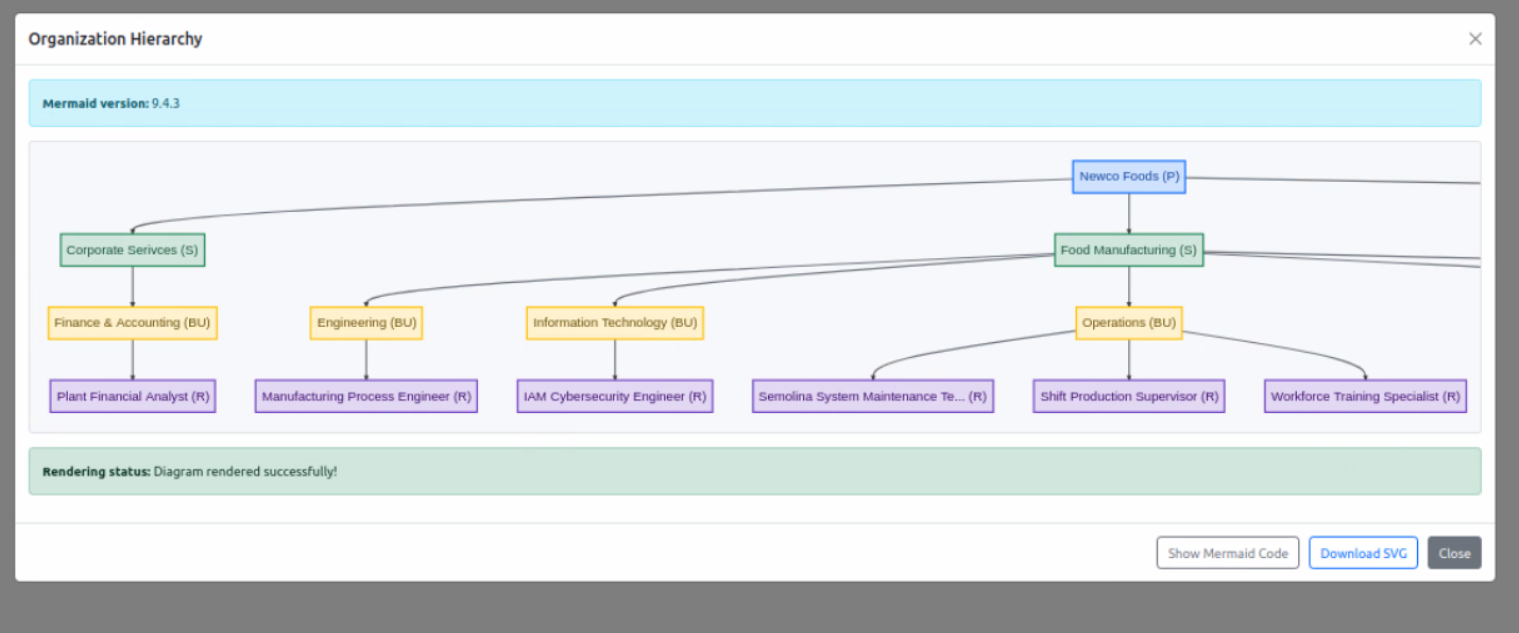Select the Semolina System Maintenance node
Viewport: 1519px width, 633px height.
pos(872,396)
